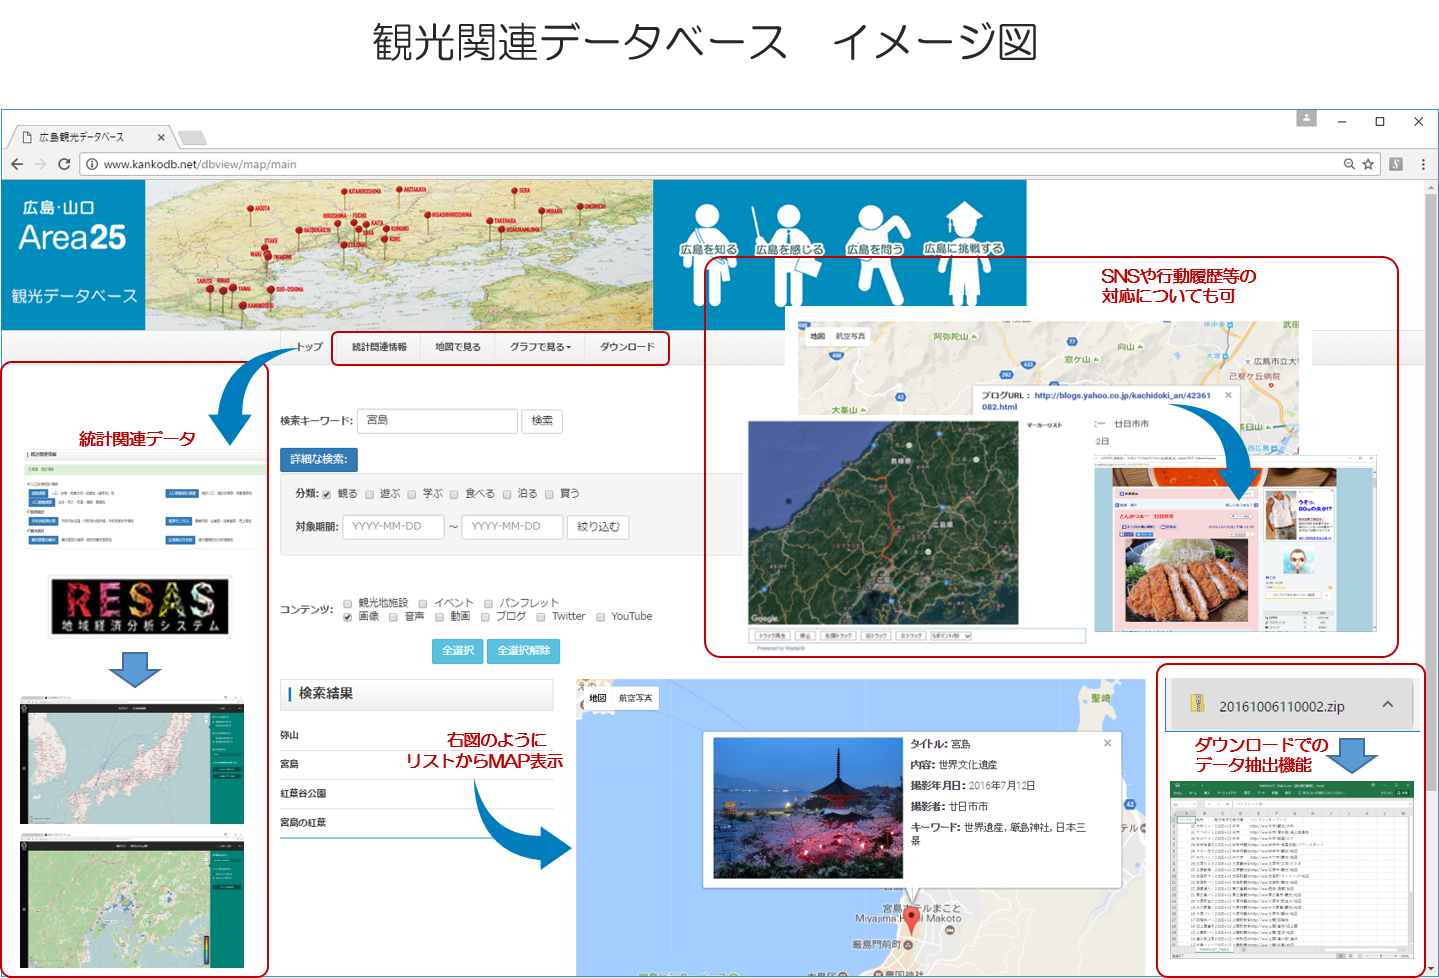Click the 検索 search button
Screen dimensions: 1439x978
(x=542, y=421)
